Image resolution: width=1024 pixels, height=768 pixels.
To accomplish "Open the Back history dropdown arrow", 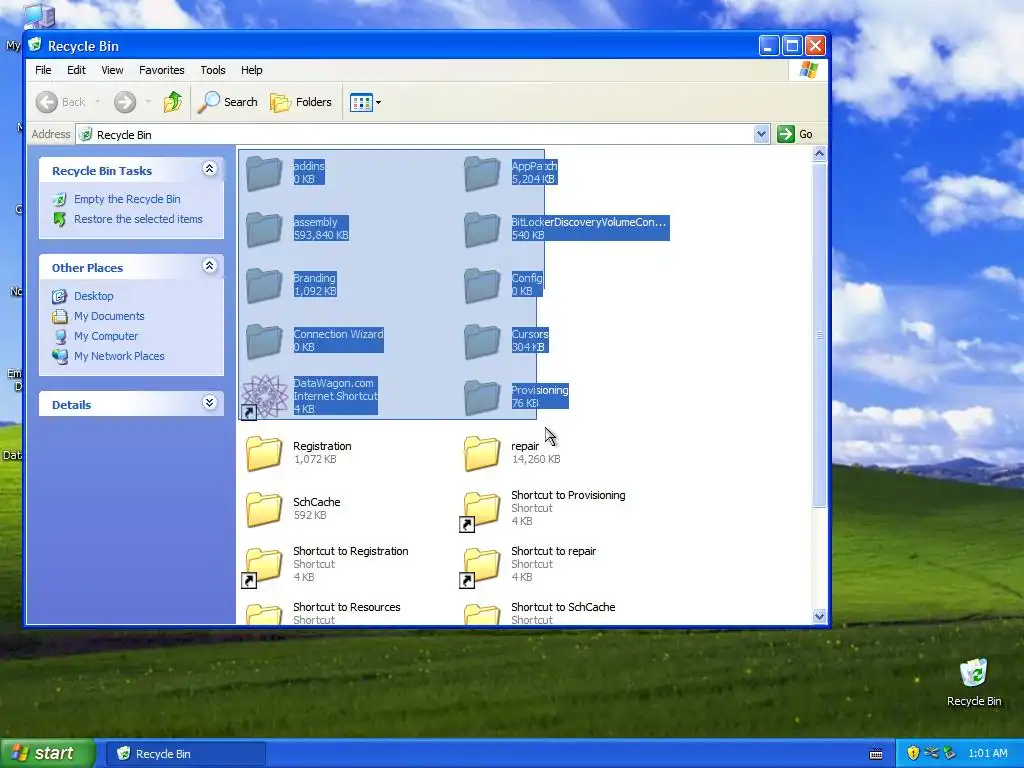I will click(x=98, y=102).
